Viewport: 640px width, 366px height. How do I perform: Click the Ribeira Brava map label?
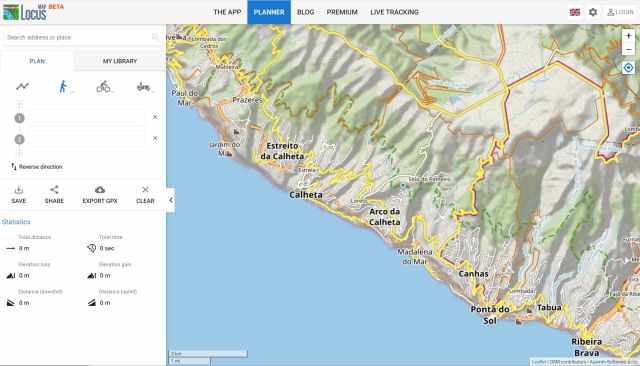tap(587, 347)
